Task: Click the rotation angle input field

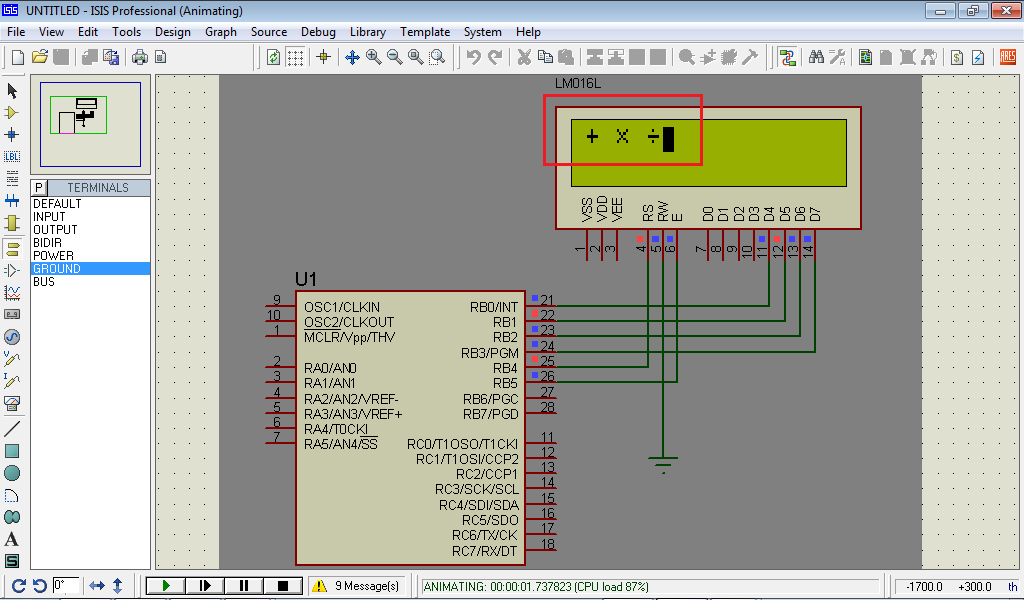Action: 66,585
